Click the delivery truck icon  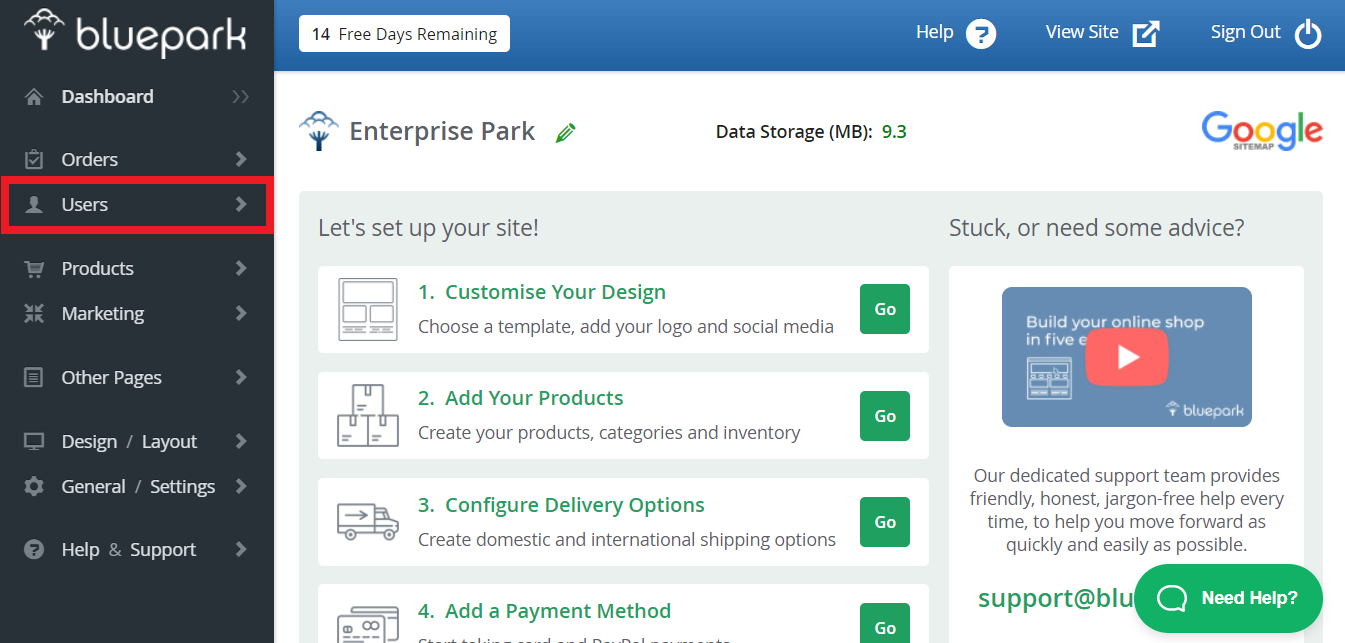(367, 521)
